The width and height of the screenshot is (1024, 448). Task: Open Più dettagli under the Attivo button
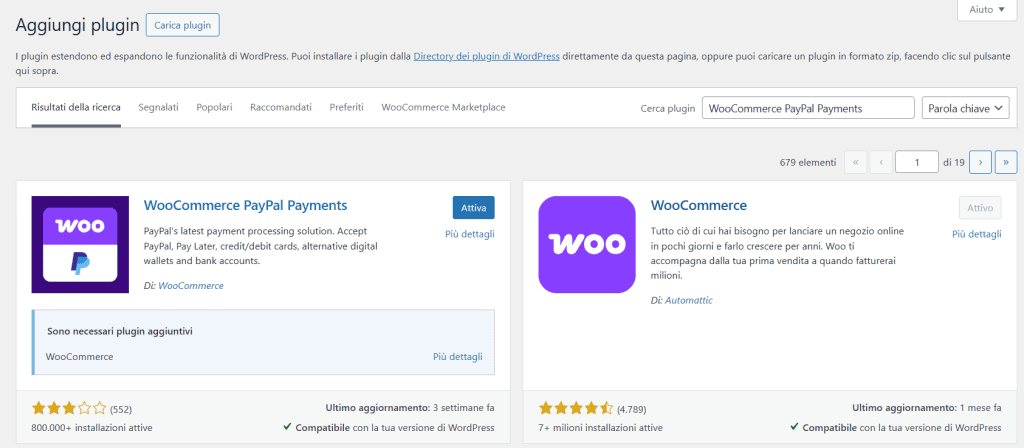[976, 234]
